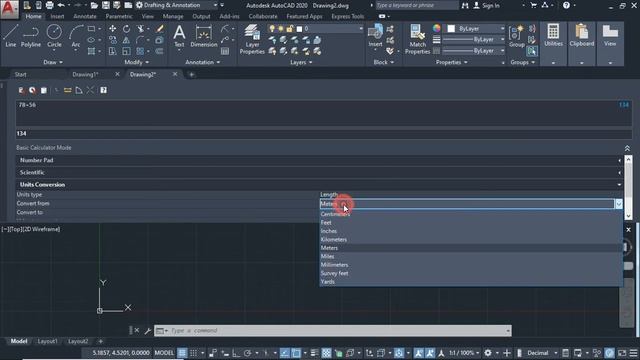Viewport: 640px width, 360px height.
Task: Choose the Move tool in Modify panel
Action: point(112,29)
